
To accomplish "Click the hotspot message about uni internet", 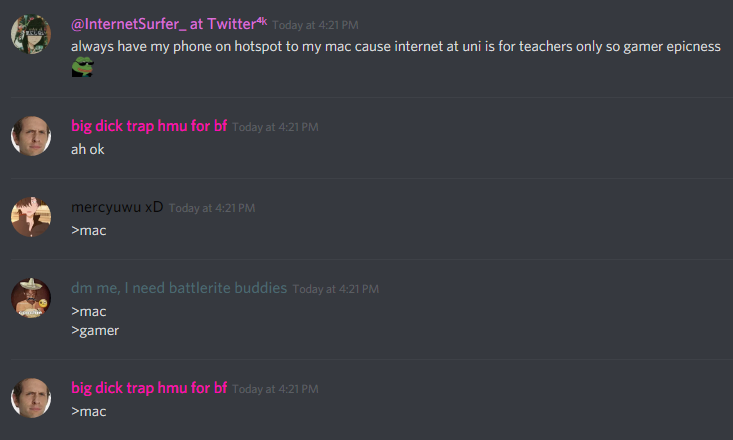I will pyautogui.click(x=395, y=46).
